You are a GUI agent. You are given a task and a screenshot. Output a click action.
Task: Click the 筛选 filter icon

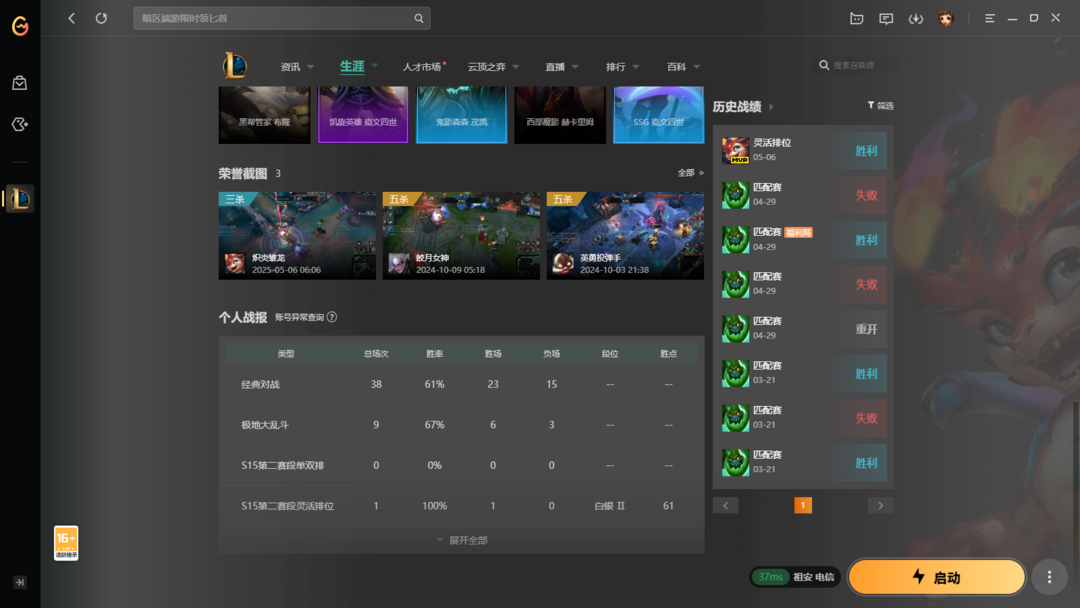871,105
